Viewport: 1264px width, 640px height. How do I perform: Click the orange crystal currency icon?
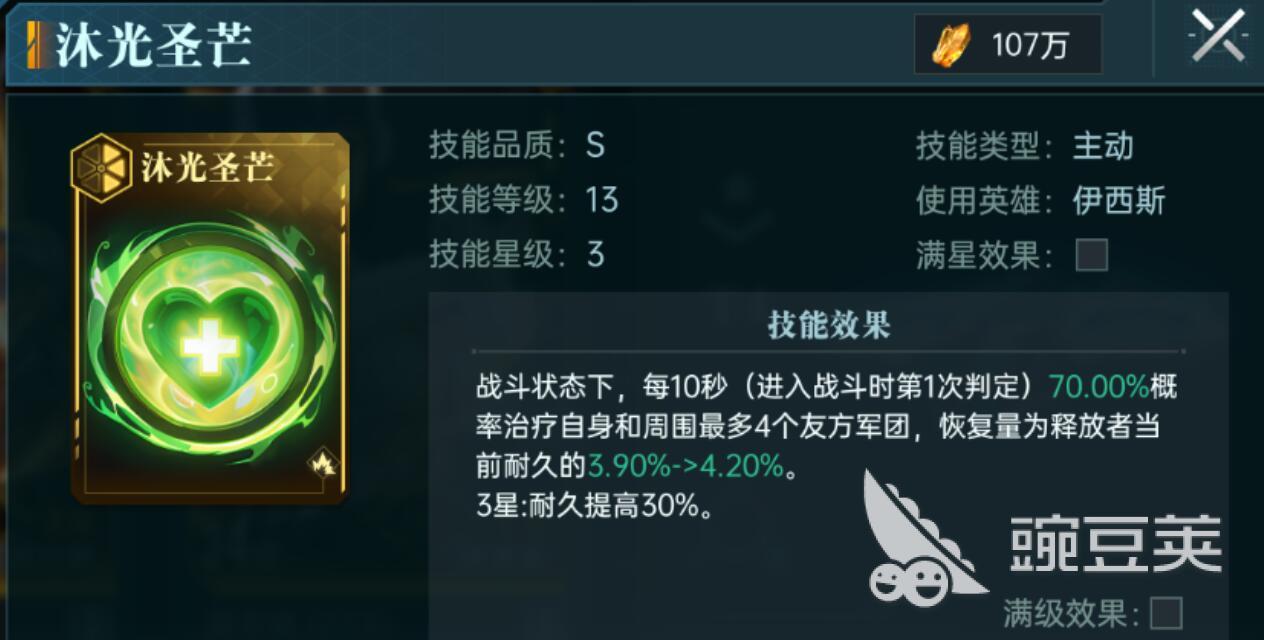point(950,44)
